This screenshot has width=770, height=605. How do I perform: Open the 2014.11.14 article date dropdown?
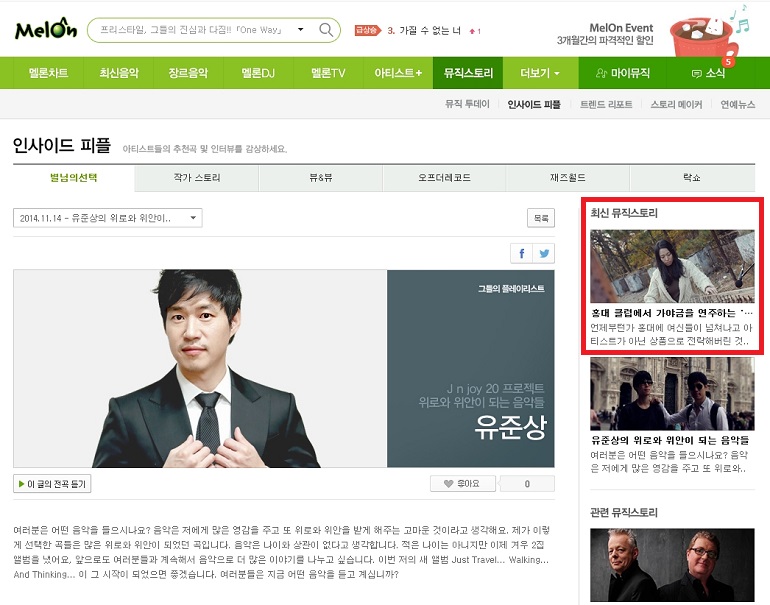click(x=108, y=218)
